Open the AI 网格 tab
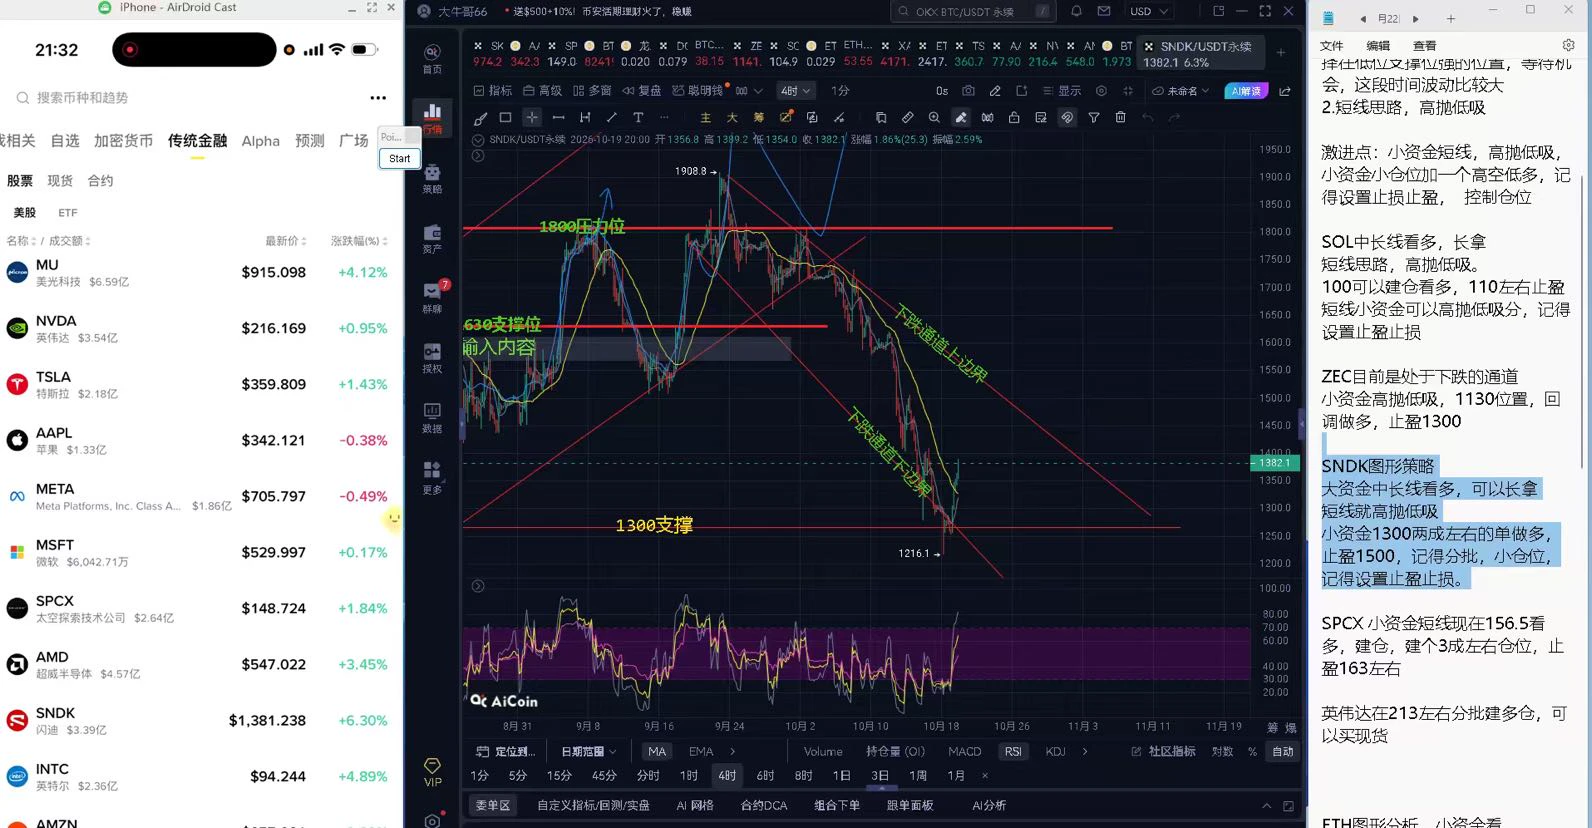Screen dimensions: 1592x828 click(695, 805)
